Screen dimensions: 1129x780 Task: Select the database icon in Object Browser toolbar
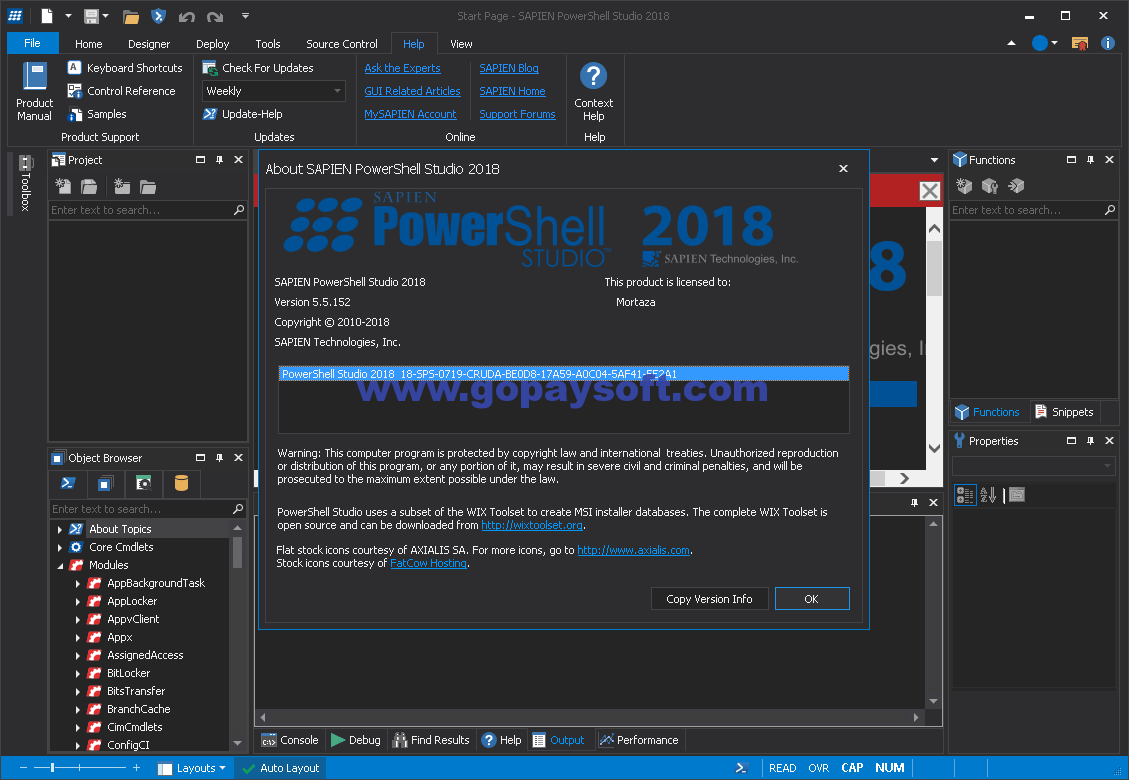pos(181,484)
